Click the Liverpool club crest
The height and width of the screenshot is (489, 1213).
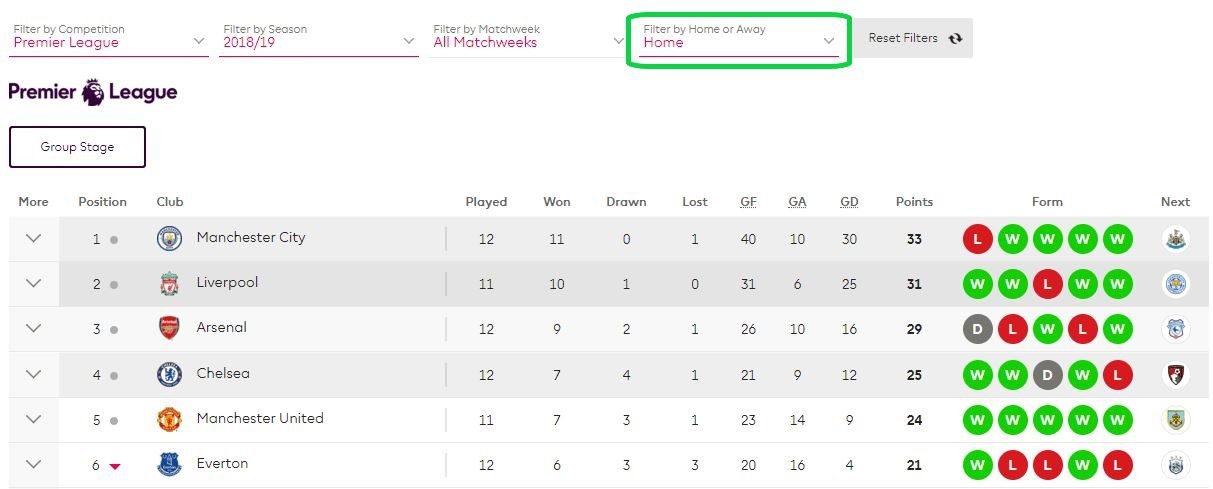pos(170,284)
